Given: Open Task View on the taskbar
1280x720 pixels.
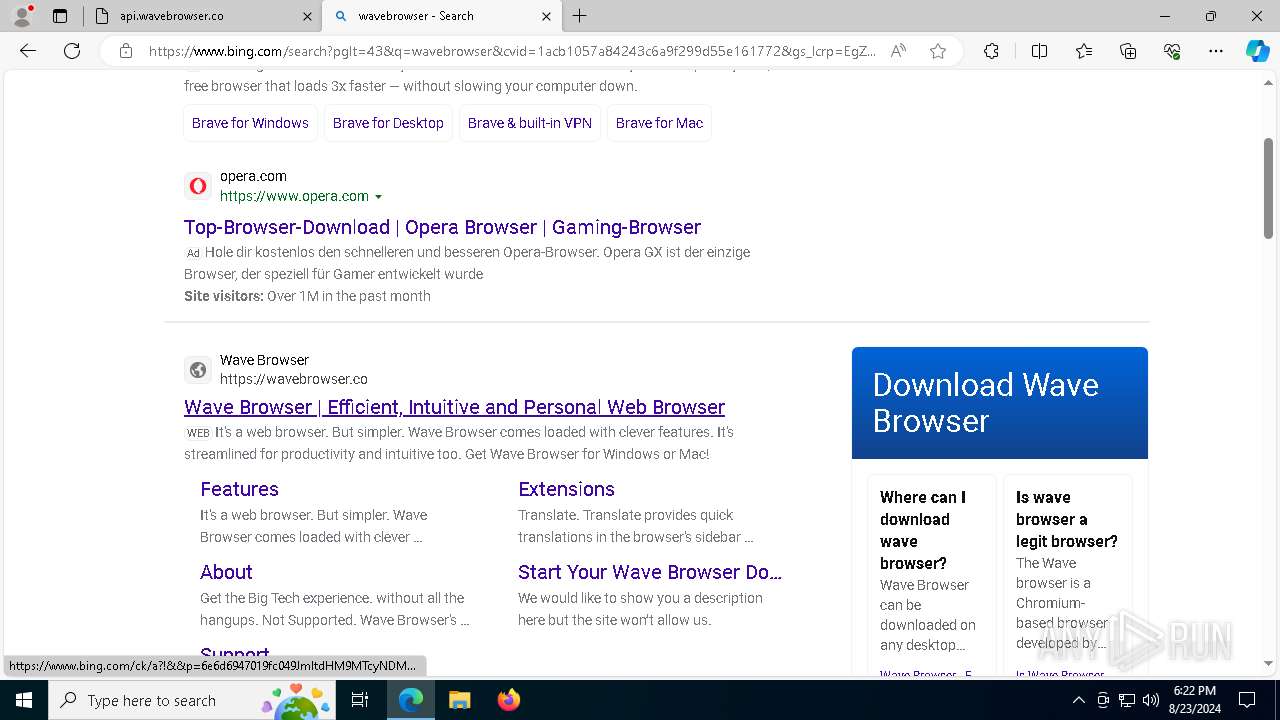Looking at the screenshot, I should point(360,700).
